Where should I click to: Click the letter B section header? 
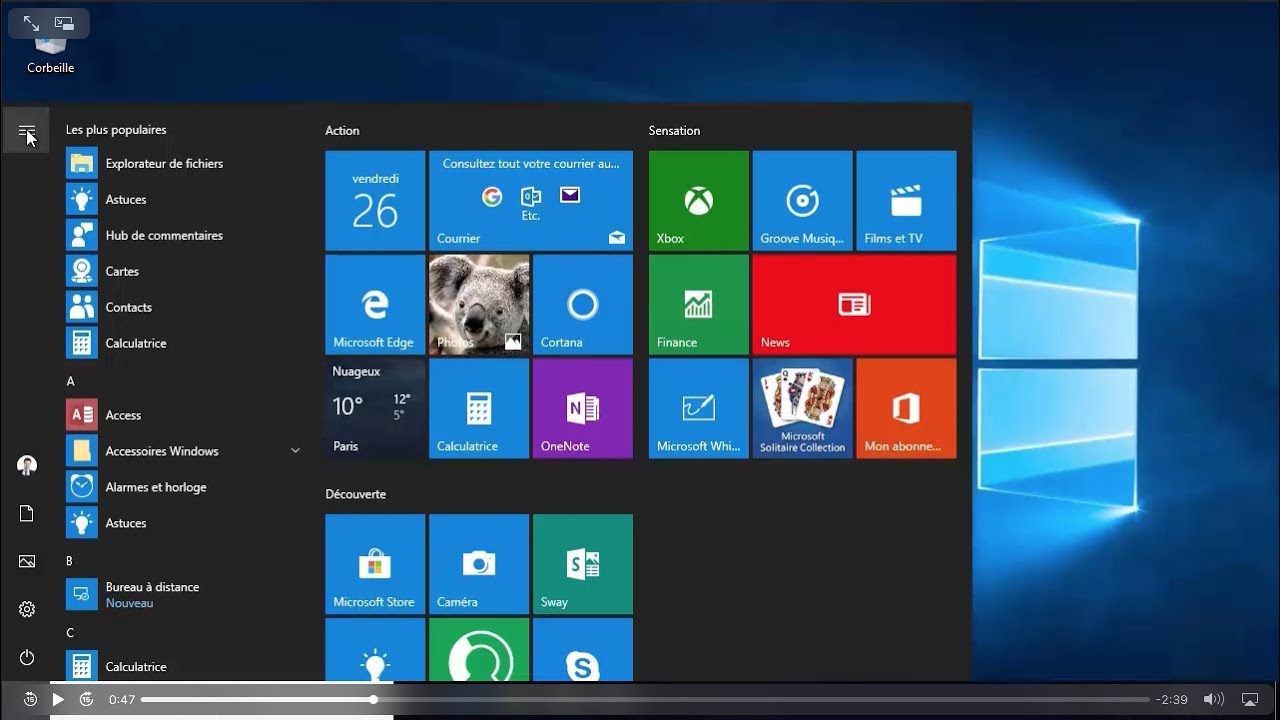[x=70, y=561]
